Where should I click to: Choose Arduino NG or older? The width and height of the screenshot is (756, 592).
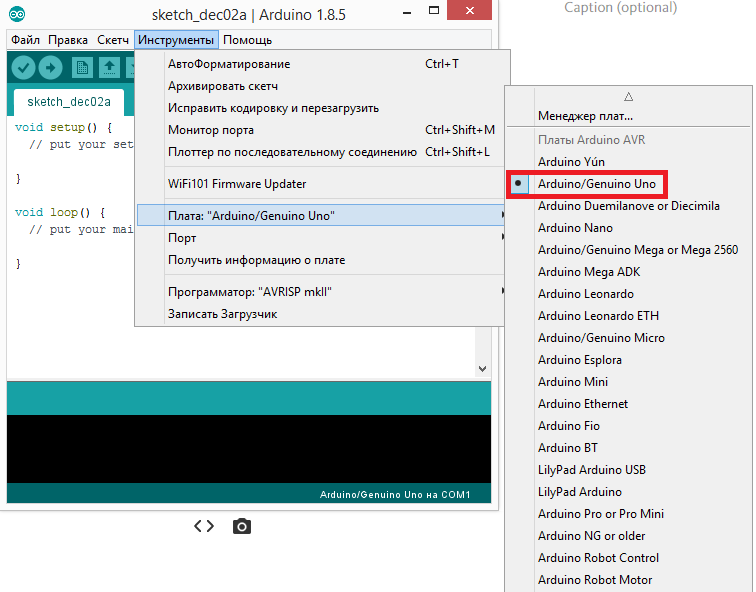coord(629,536)
